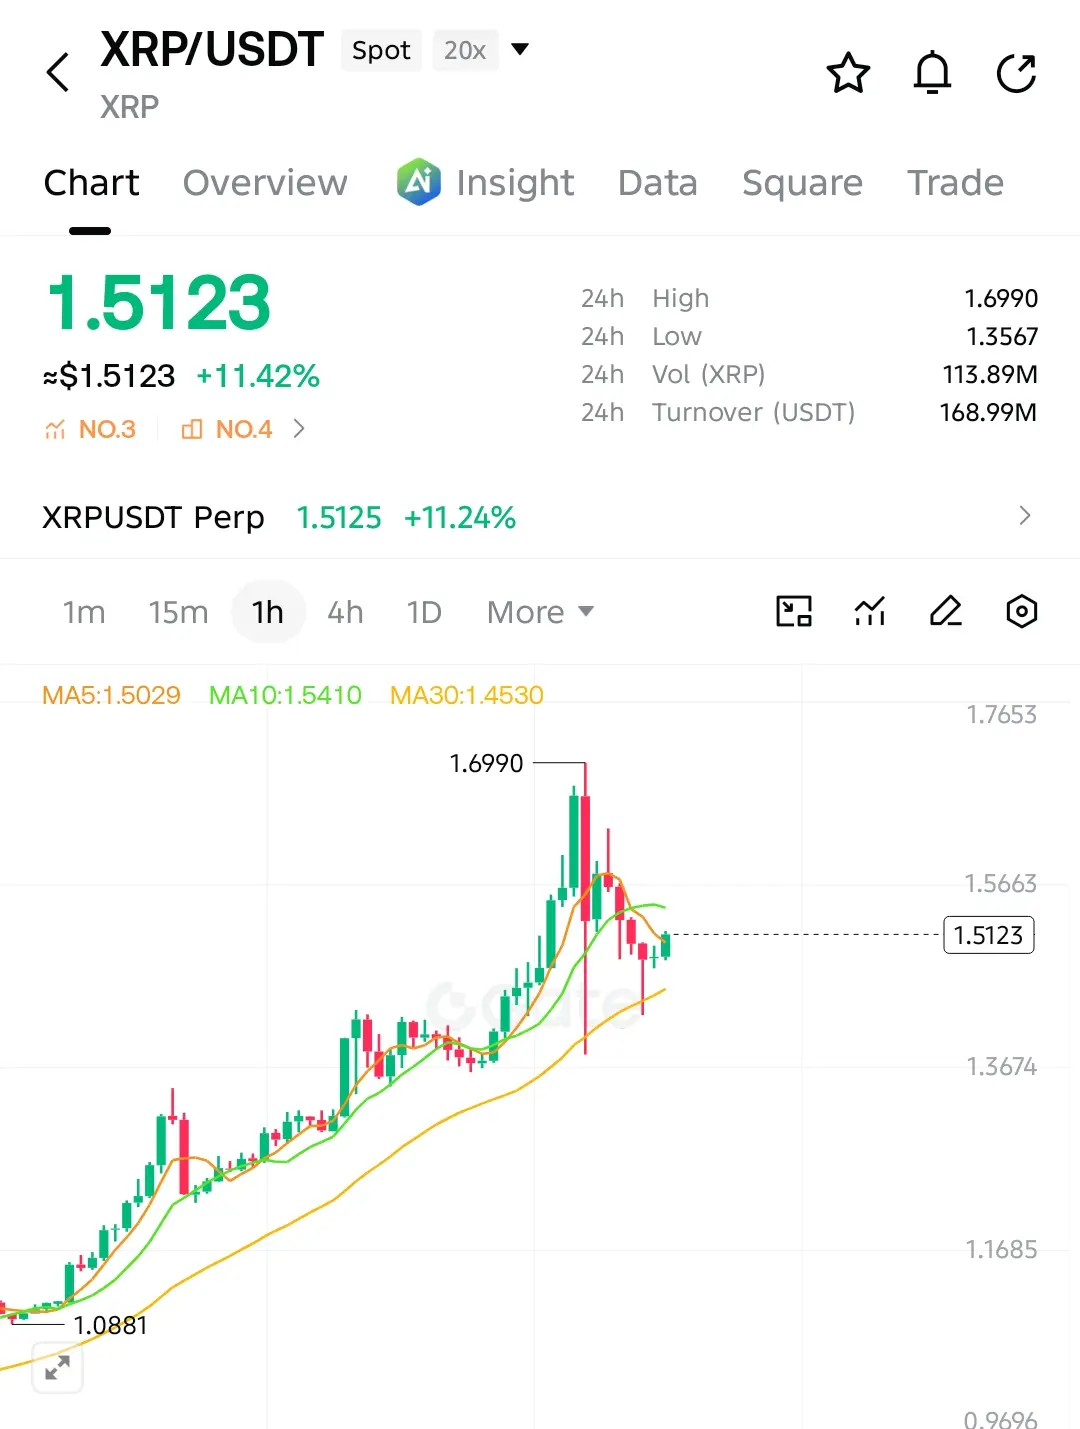Viewport: 1080px width, 1429px height.
Task: Tap the Spot tag
Action: pyautogui.click(x=381, y=50)
